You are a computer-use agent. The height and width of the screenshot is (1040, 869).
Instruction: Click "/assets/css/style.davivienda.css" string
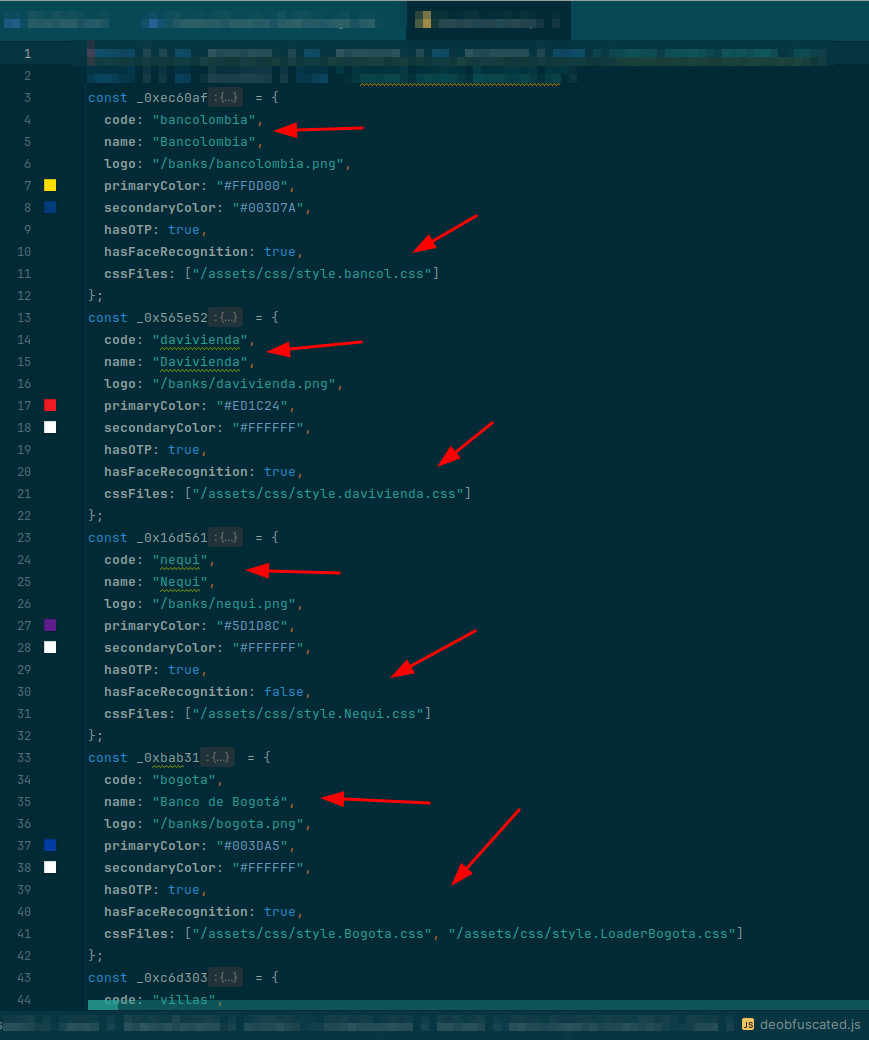click(x=328, y=494)
